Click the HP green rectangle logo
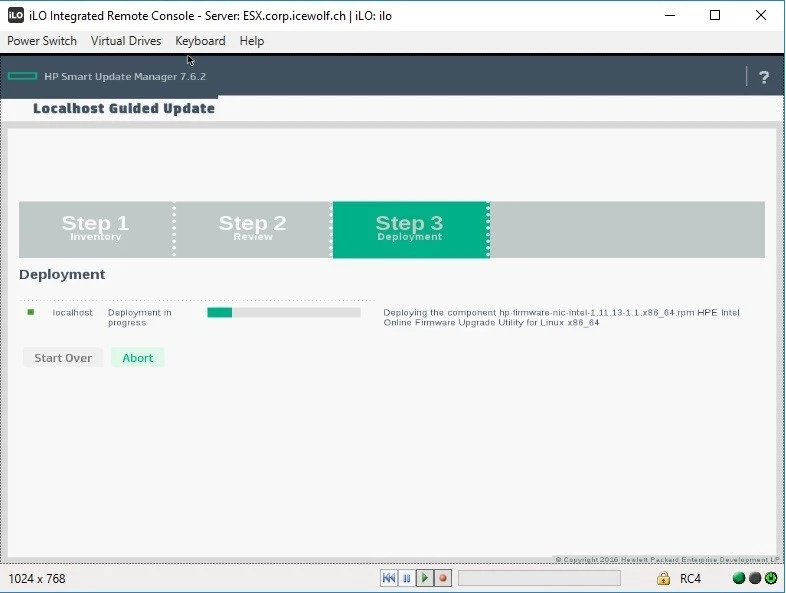 23,76
